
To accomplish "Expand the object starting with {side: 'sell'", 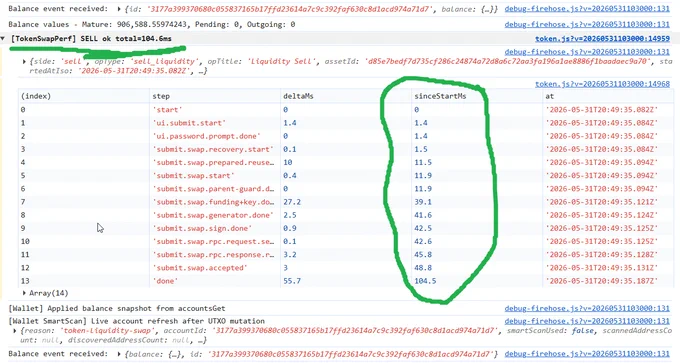I will point(24,62).
